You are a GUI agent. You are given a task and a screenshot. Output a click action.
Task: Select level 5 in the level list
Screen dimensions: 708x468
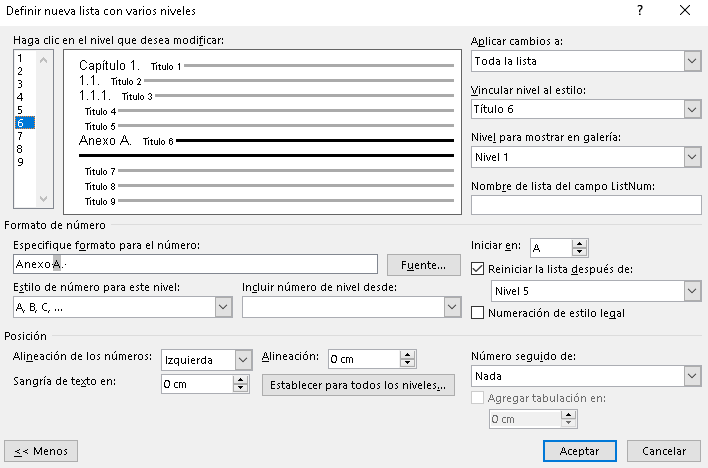click(20, 110)
